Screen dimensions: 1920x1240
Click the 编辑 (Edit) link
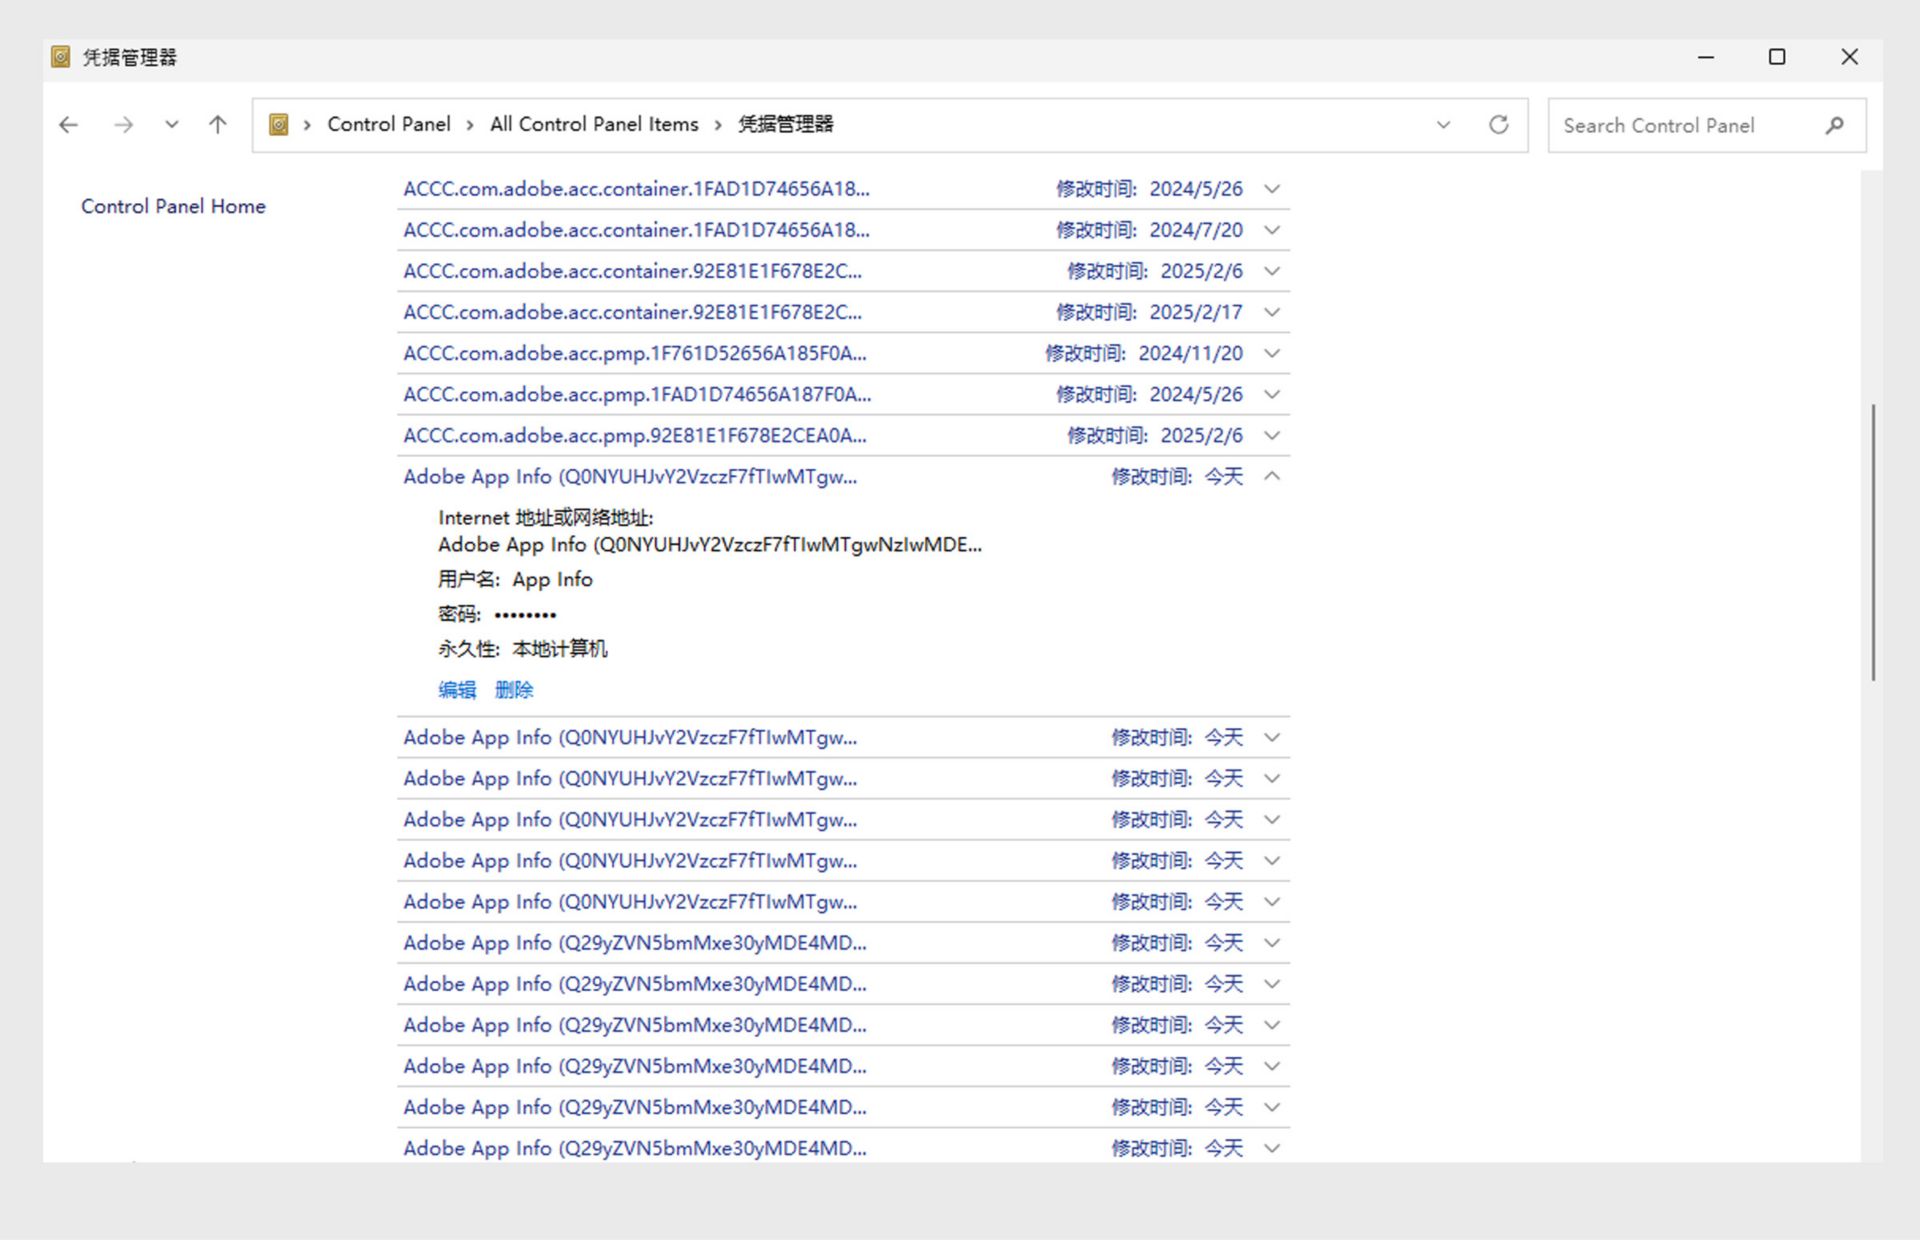click(457, 690)
